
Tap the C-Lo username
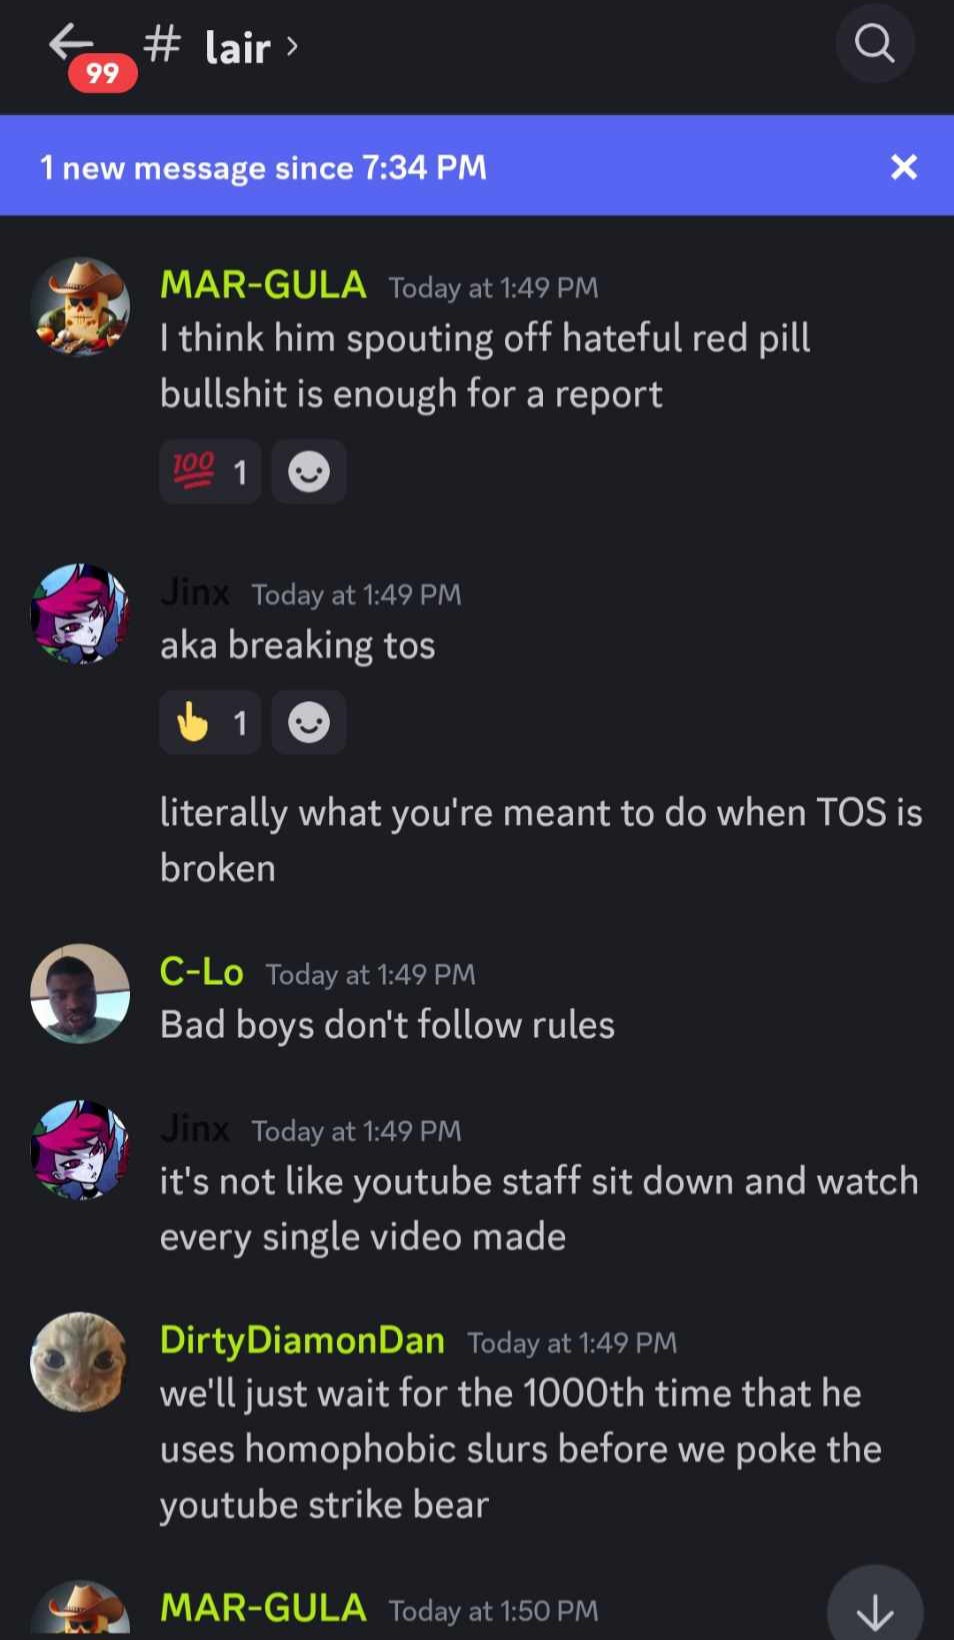point(202,972)
